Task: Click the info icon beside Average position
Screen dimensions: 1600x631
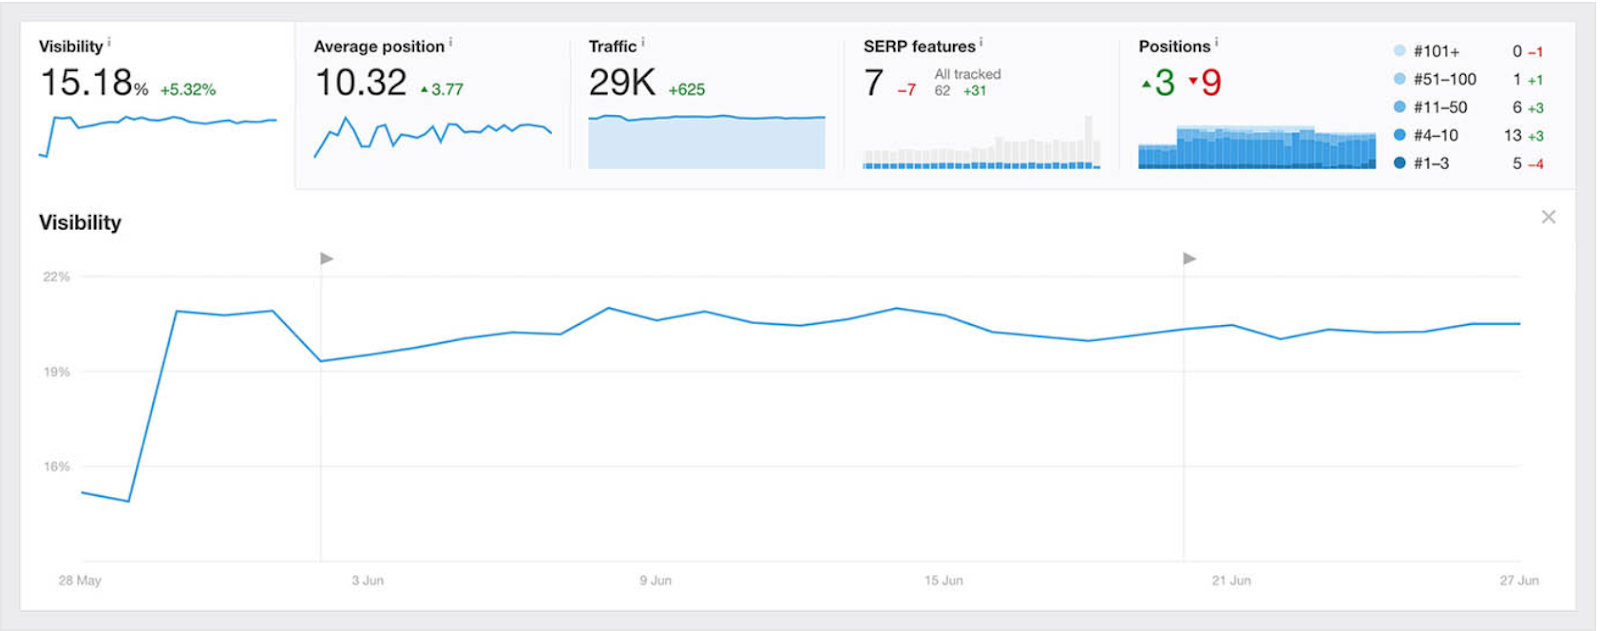Action: 451,43
